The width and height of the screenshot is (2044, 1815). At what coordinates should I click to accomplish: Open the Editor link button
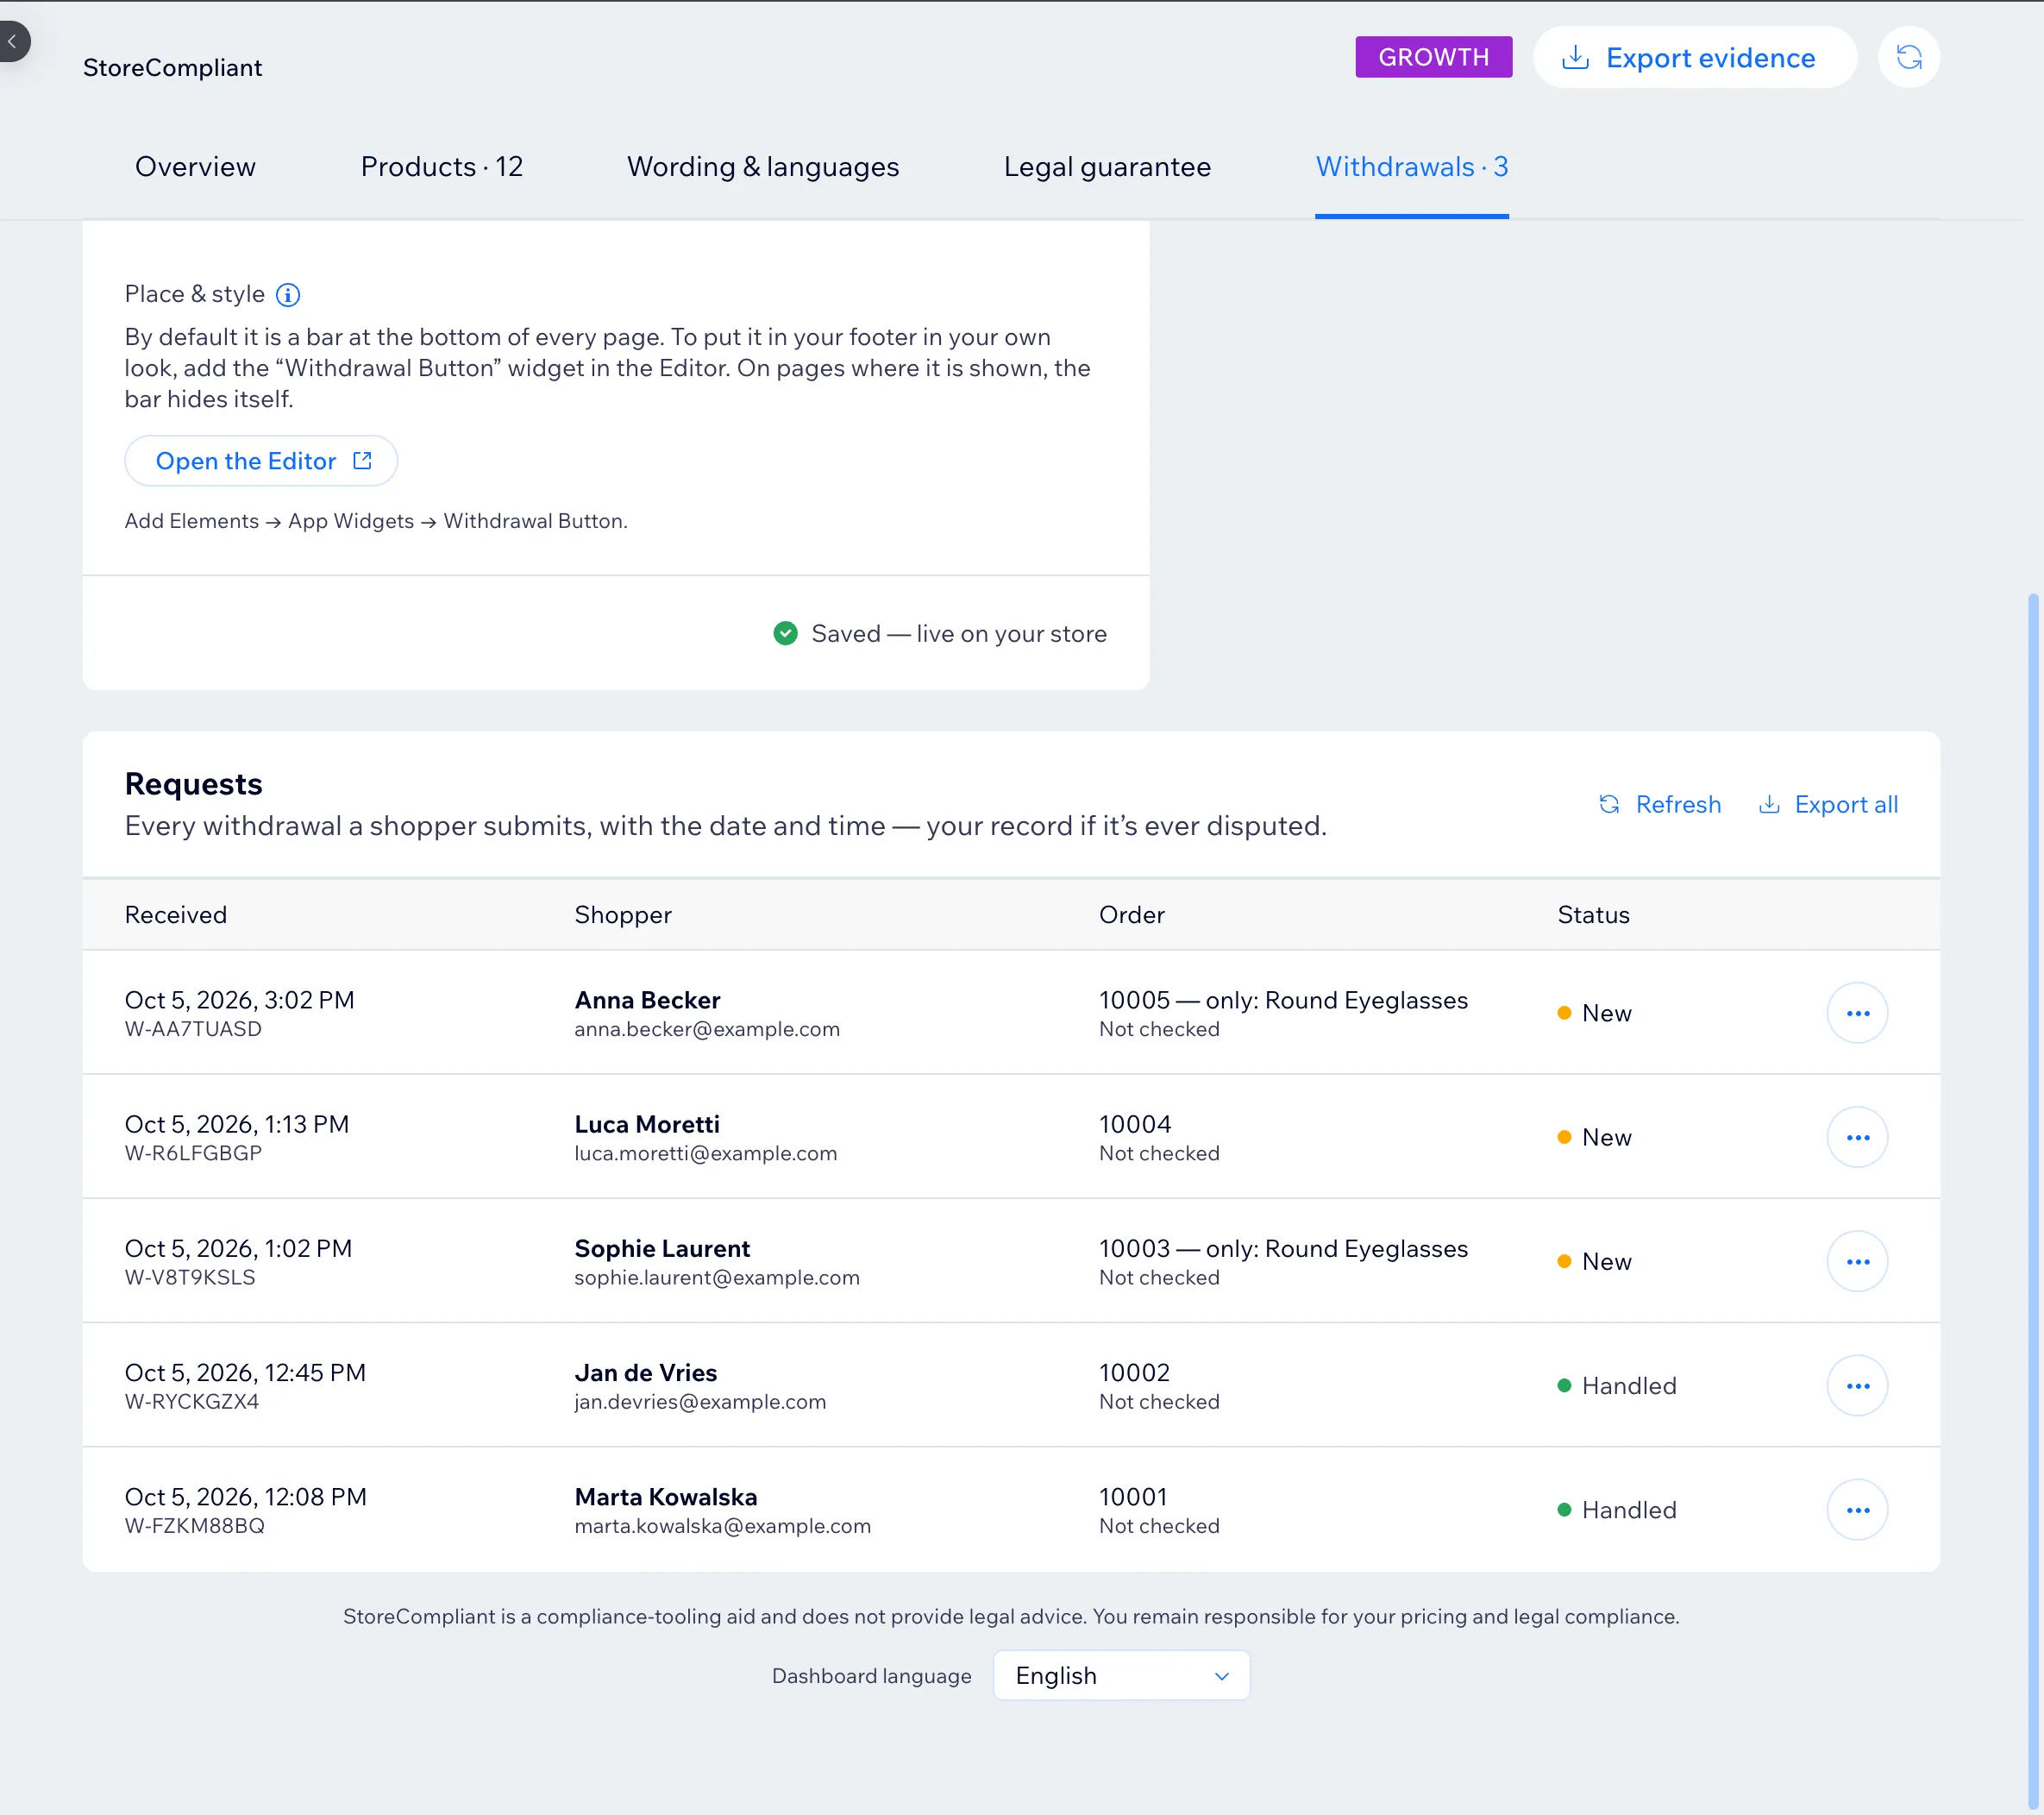pos(261,461)
